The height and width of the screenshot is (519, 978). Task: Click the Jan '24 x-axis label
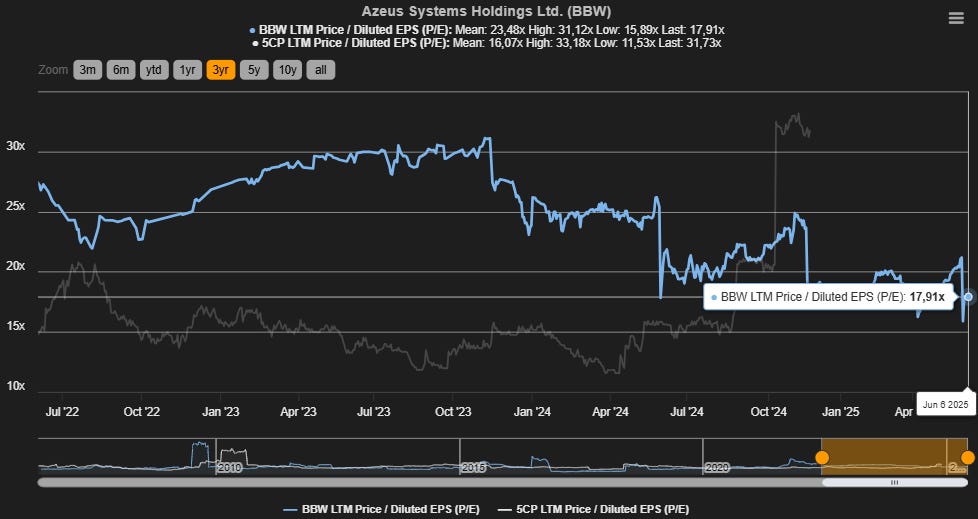(x=532, y=412)
